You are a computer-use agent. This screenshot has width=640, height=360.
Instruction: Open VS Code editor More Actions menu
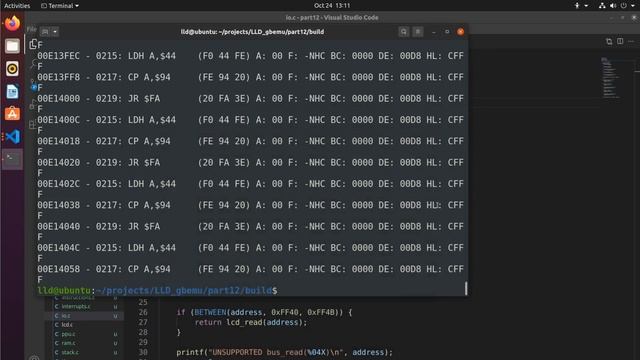(x=631, y=41)
